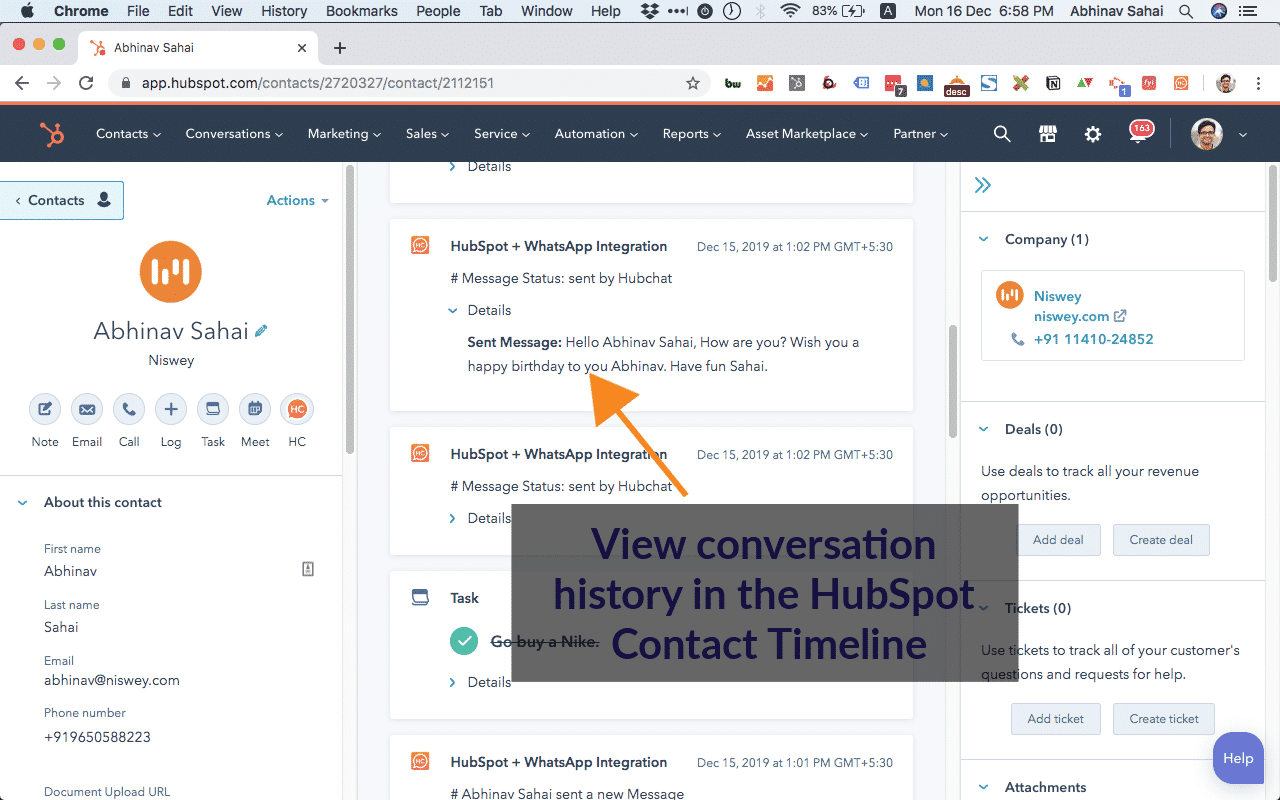
Task: Bookmark this page with the star icon
Action: click(x=693, y=83)
